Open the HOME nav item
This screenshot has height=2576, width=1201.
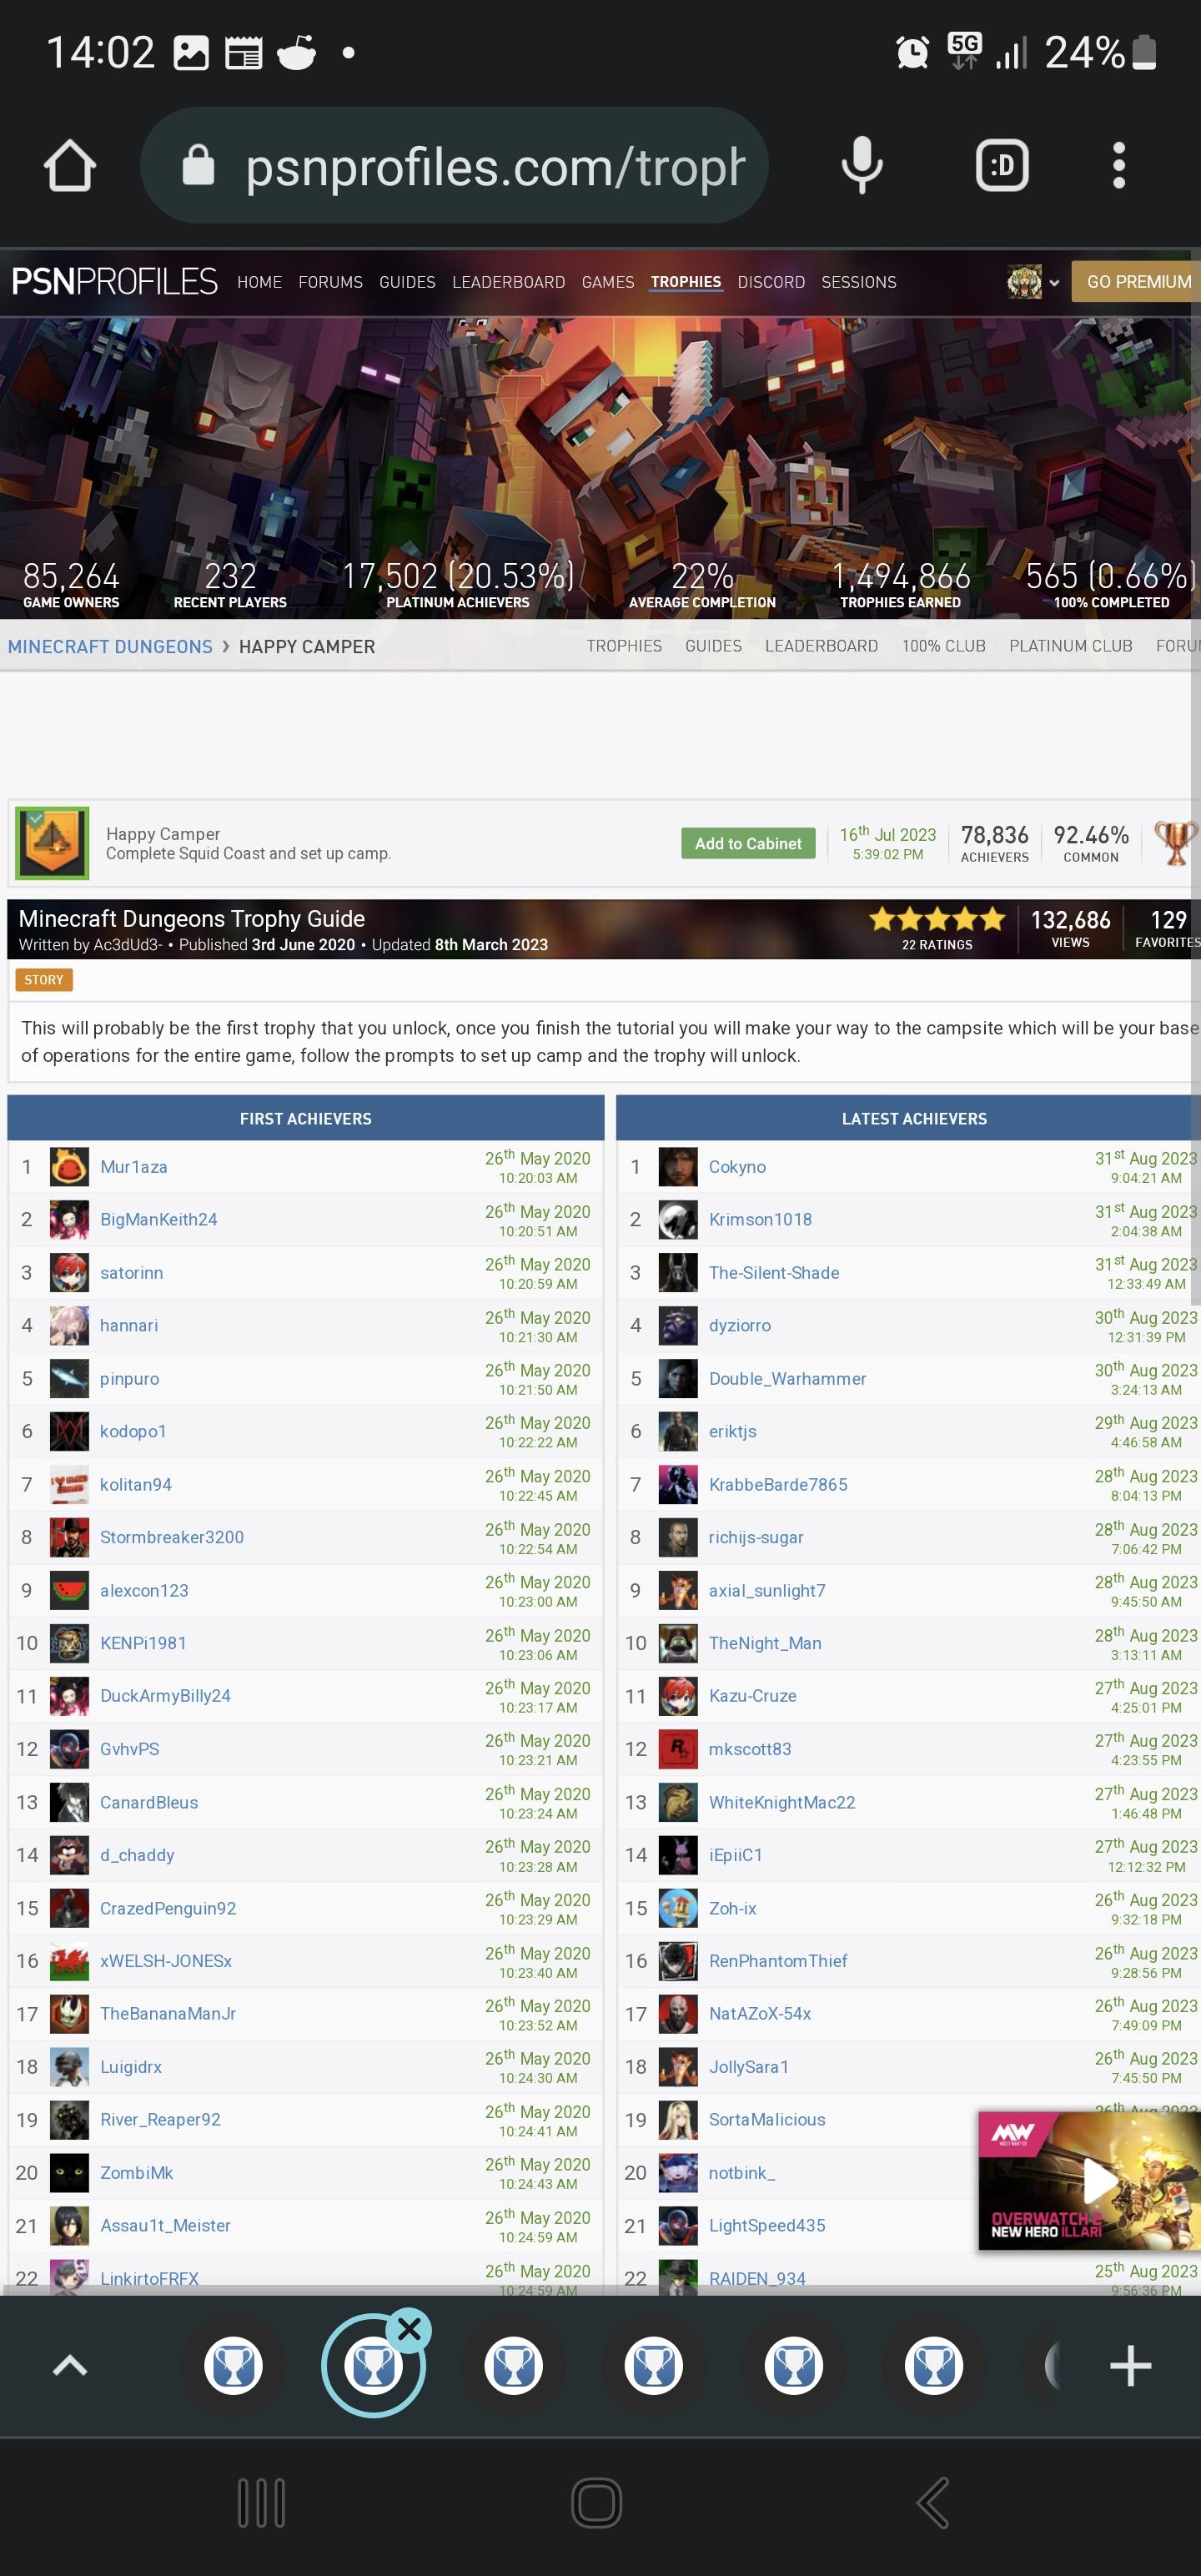260,282
